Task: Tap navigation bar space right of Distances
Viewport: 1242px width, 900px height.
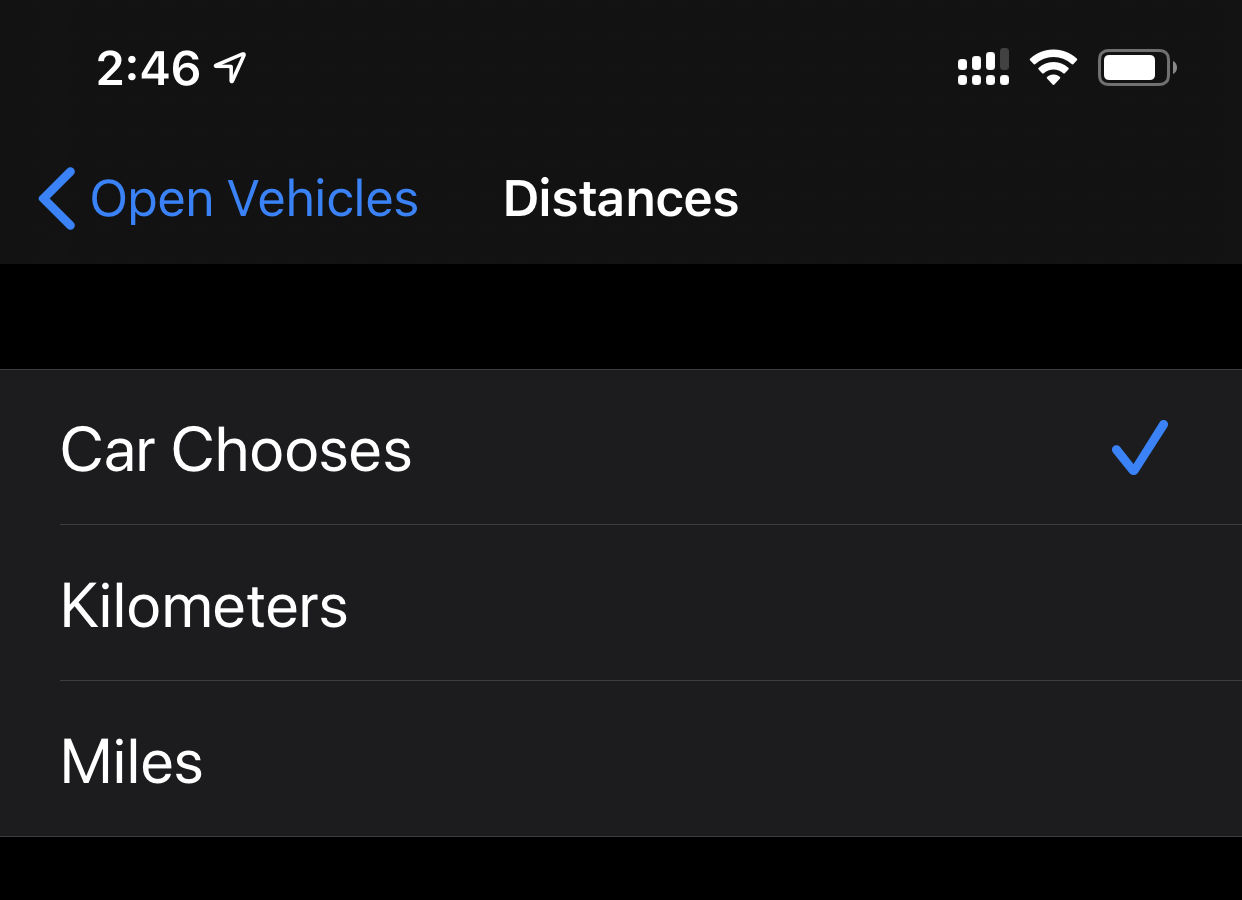Action: pyautogui.click(x=980, y=198)
